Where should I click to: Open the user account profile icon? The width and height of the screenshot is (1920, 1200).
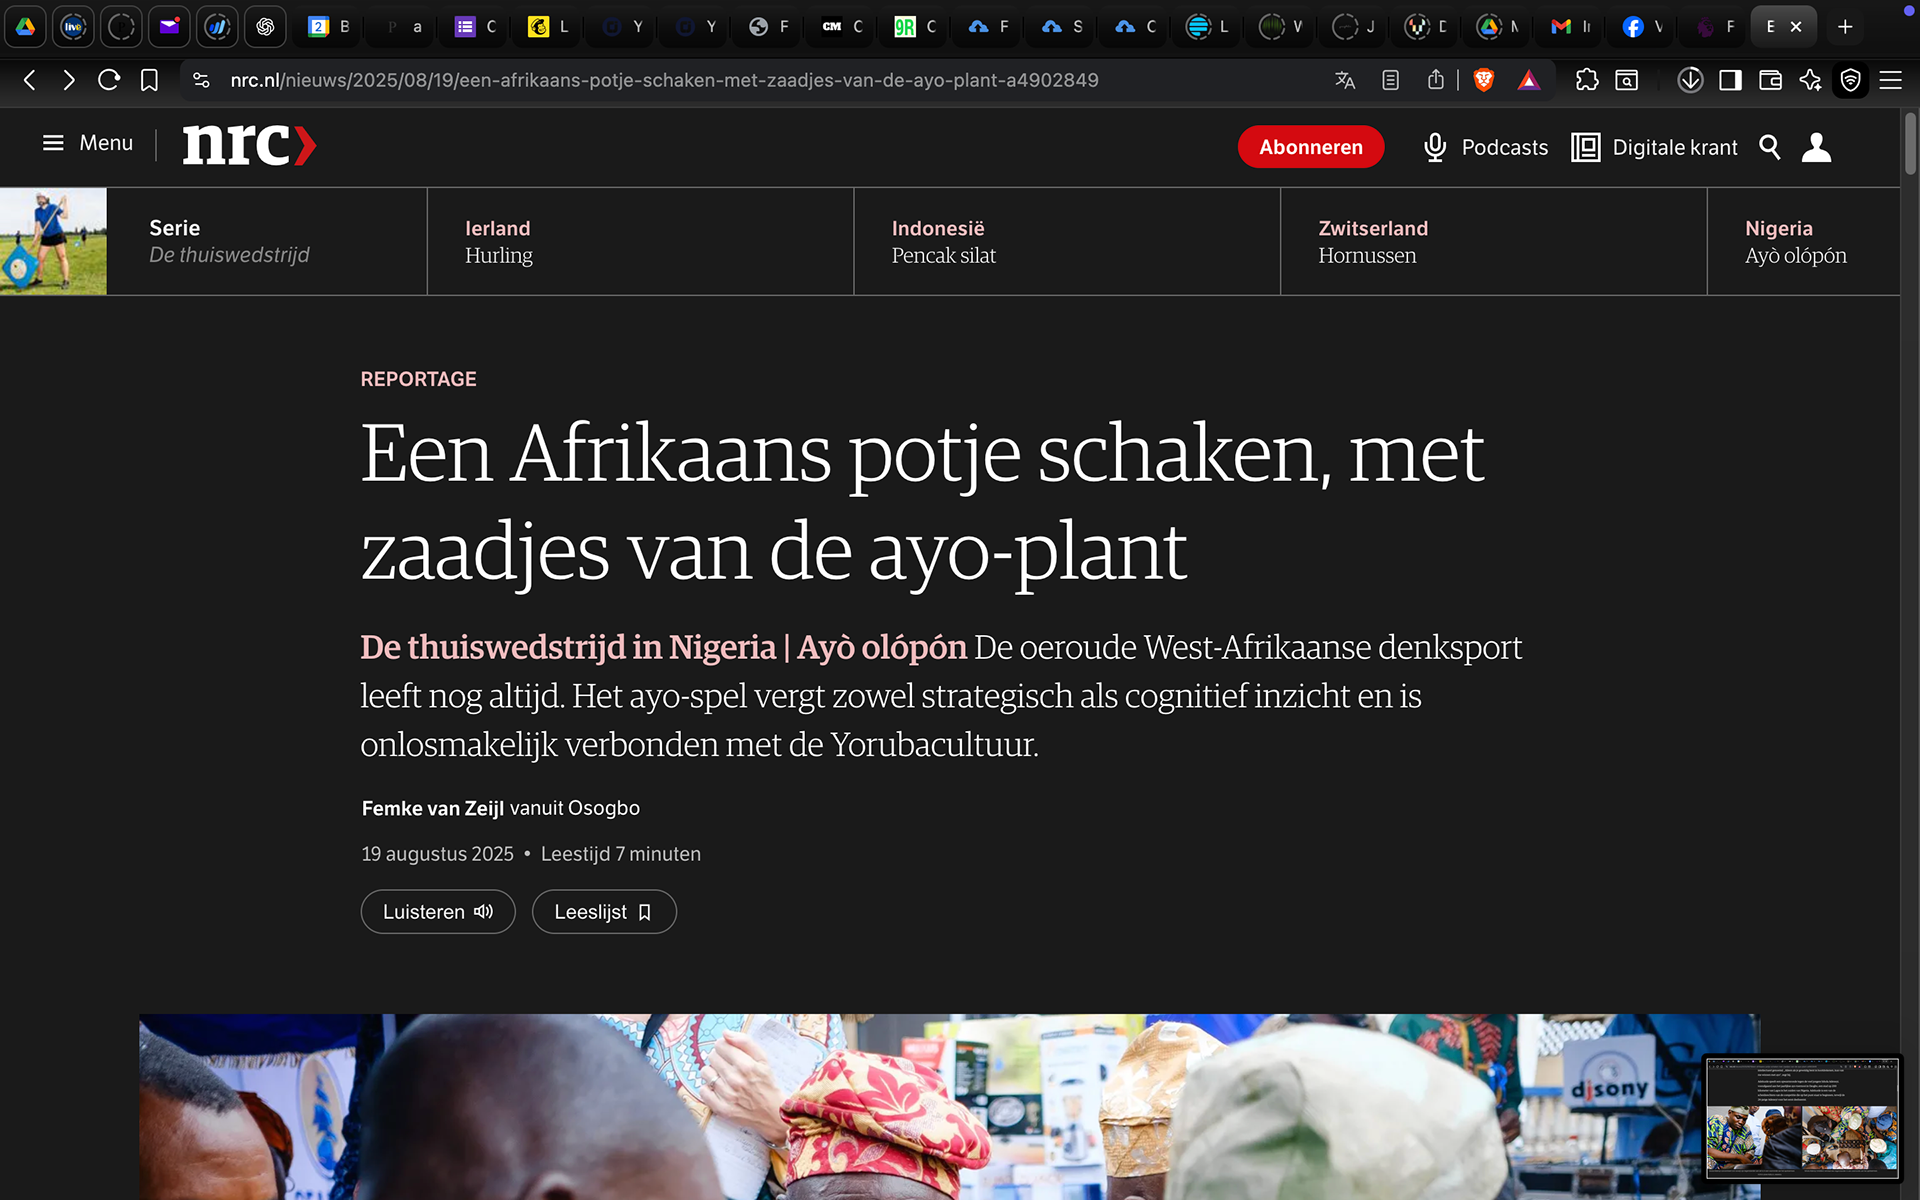pos(1816,147)
